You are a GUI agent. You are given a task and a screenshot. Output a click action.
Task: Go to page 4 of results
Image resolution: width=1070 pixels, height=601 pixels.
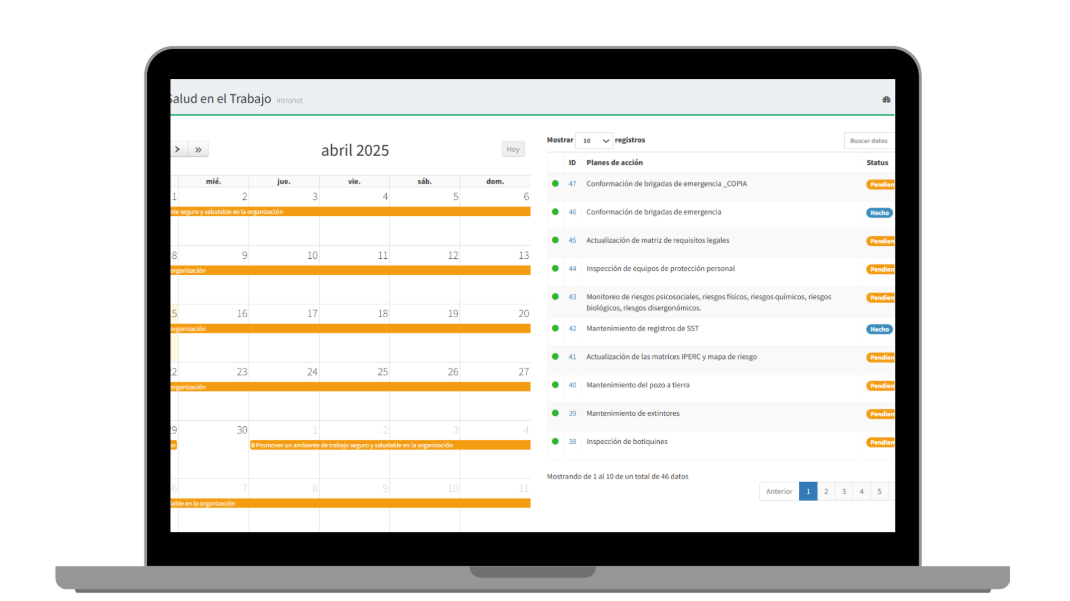point(861,491)
